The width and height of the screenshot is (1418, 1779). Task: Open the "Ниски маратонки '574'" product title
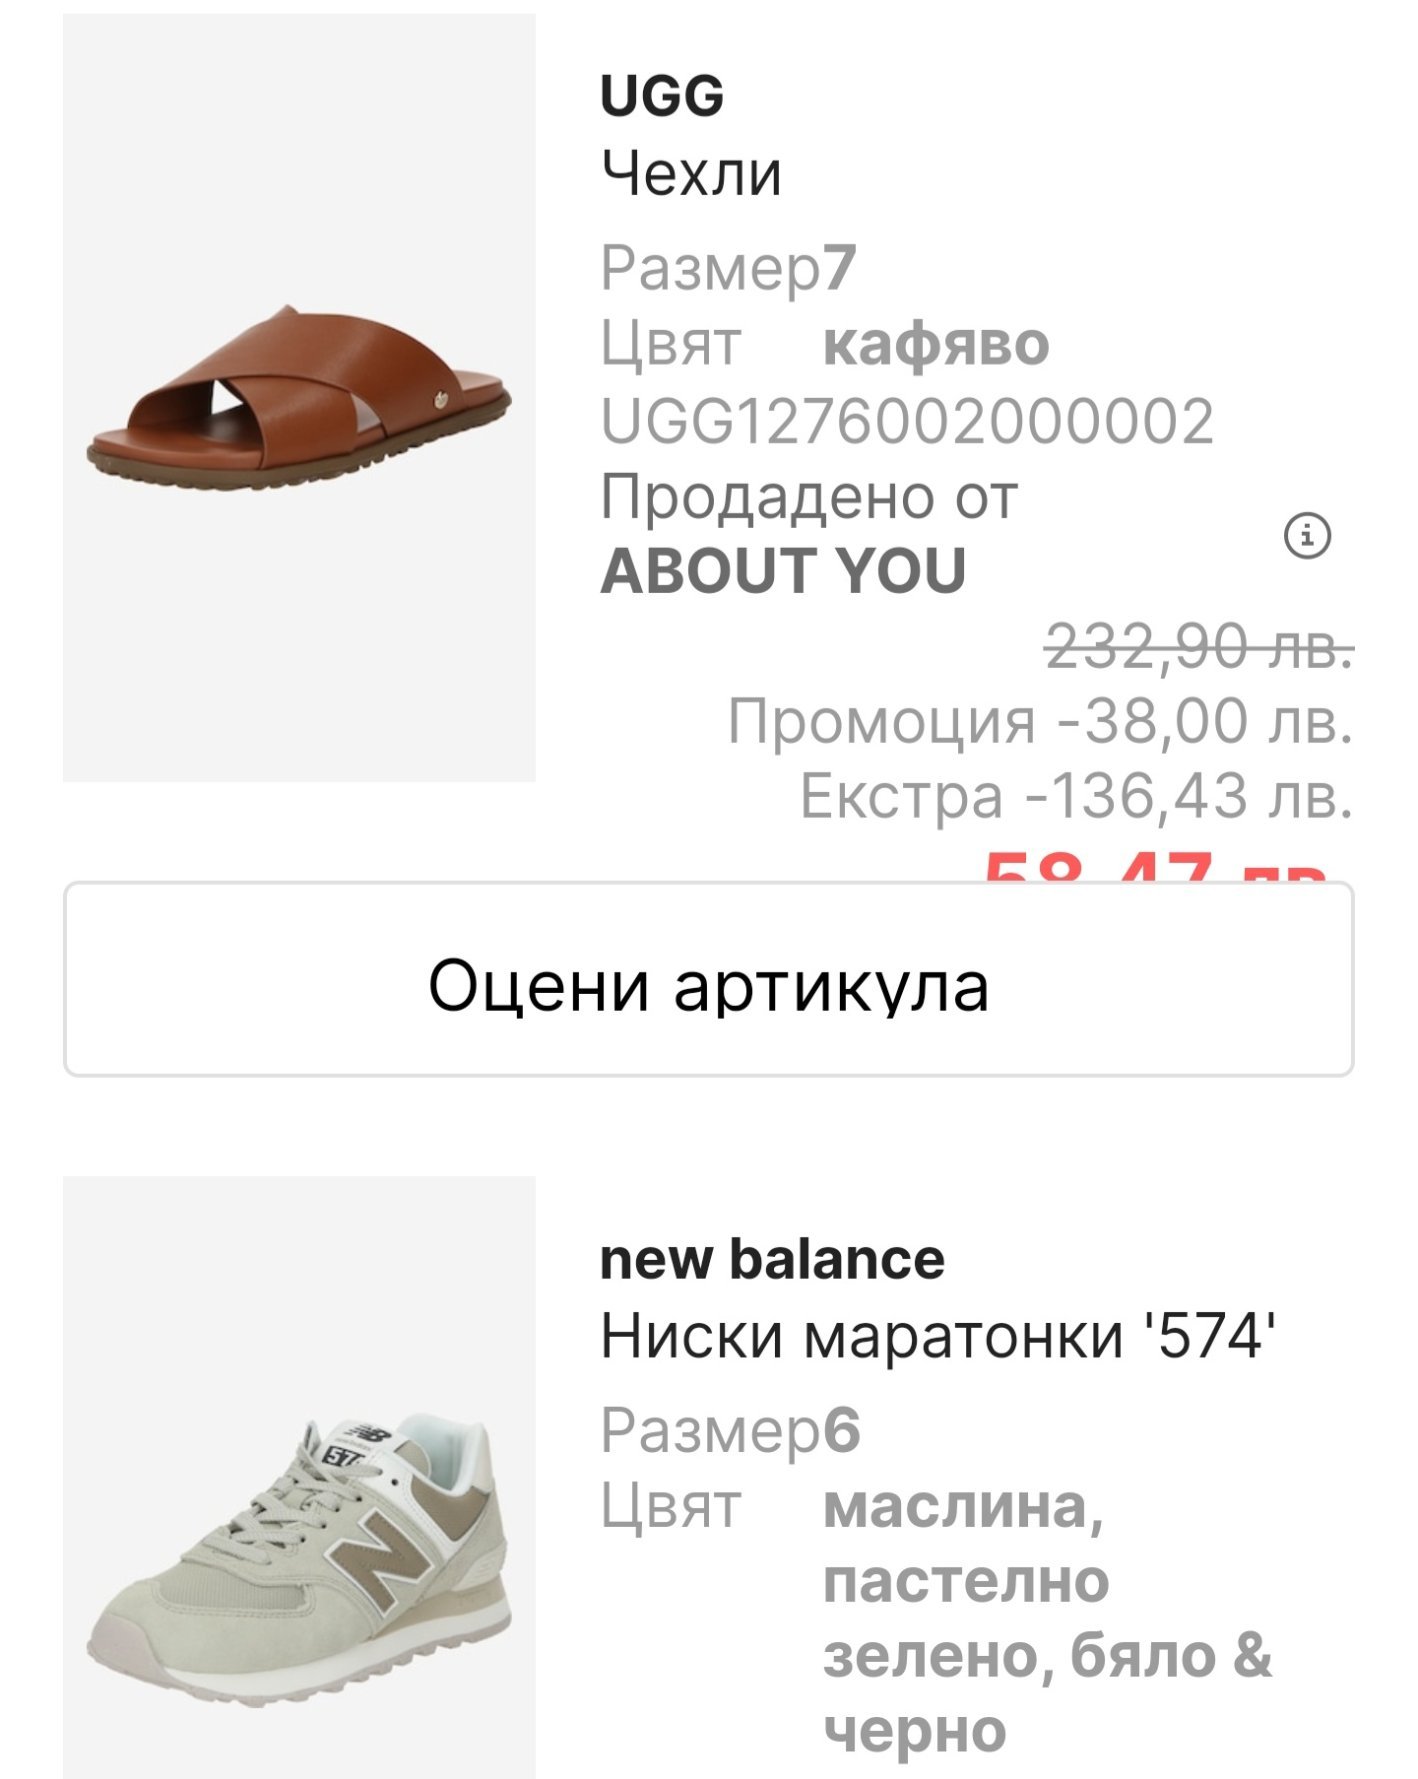pyautogui.click(x=938, y=1334)
